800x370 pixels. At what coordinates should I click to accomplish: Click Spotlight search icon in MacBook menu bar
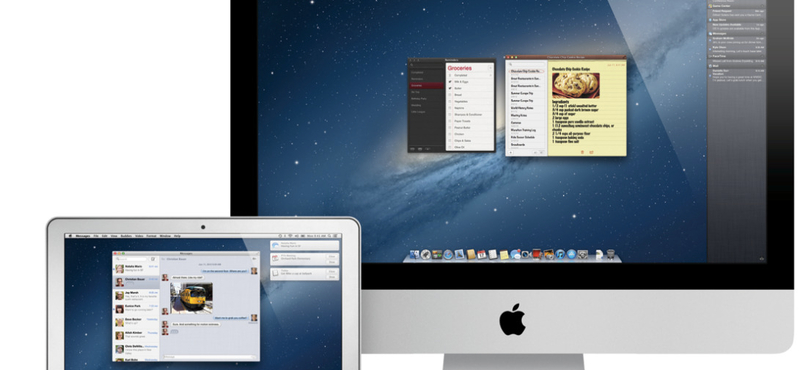(329, 236)
